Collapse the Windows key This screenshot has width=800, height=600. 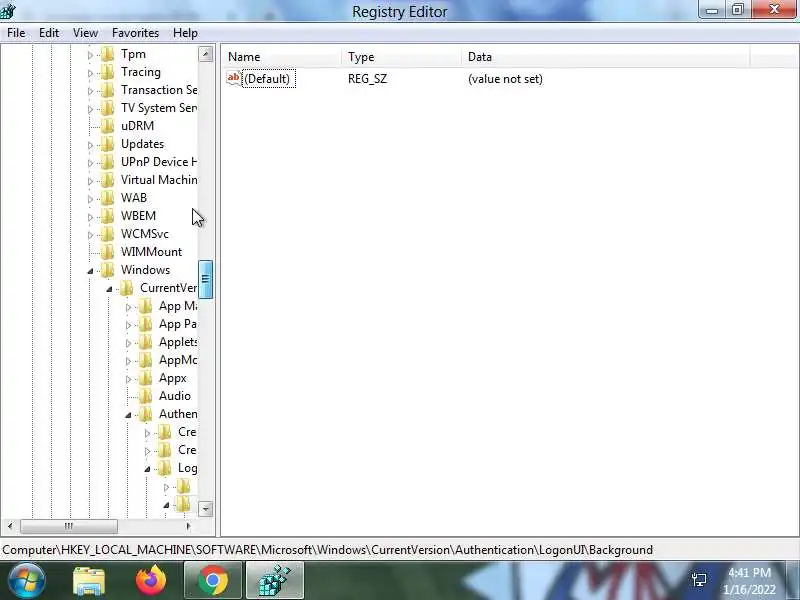point(90,271)
